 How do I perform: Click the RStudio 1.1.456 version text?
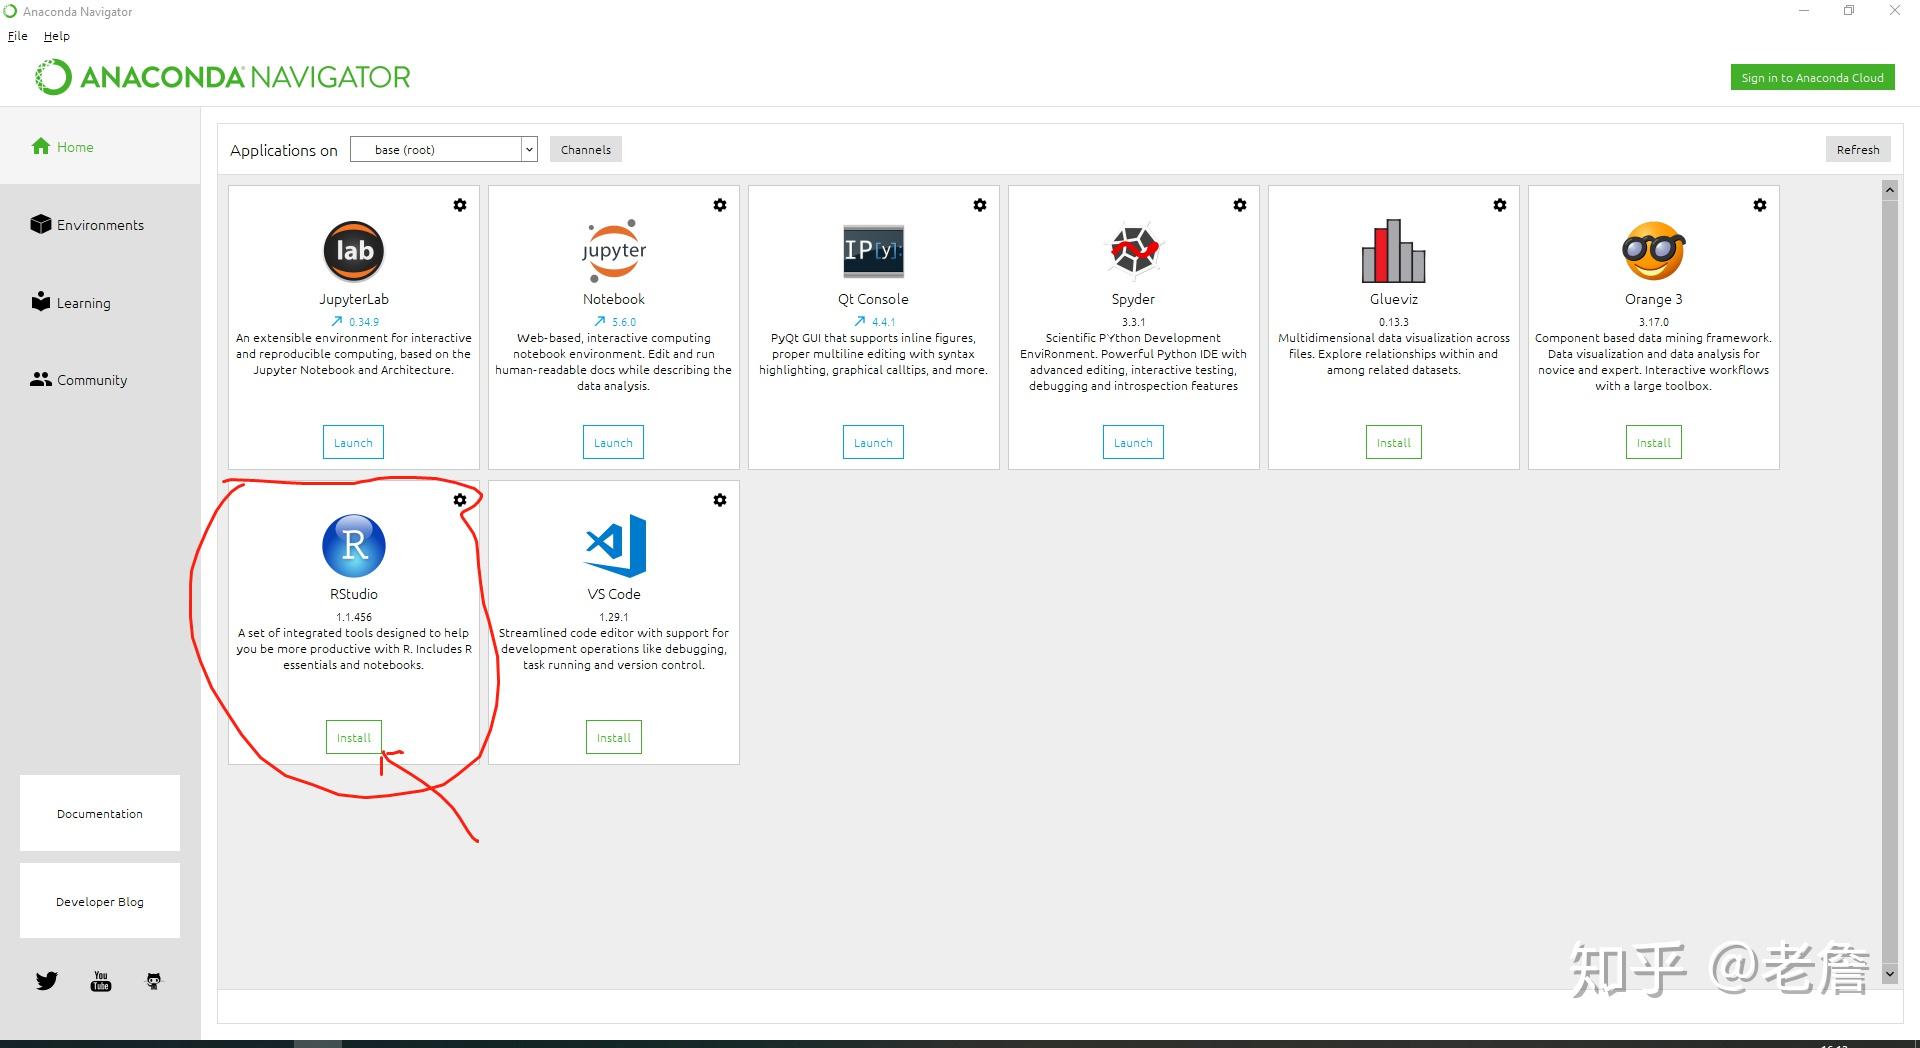pyautogui.click(x=354, y=617)
